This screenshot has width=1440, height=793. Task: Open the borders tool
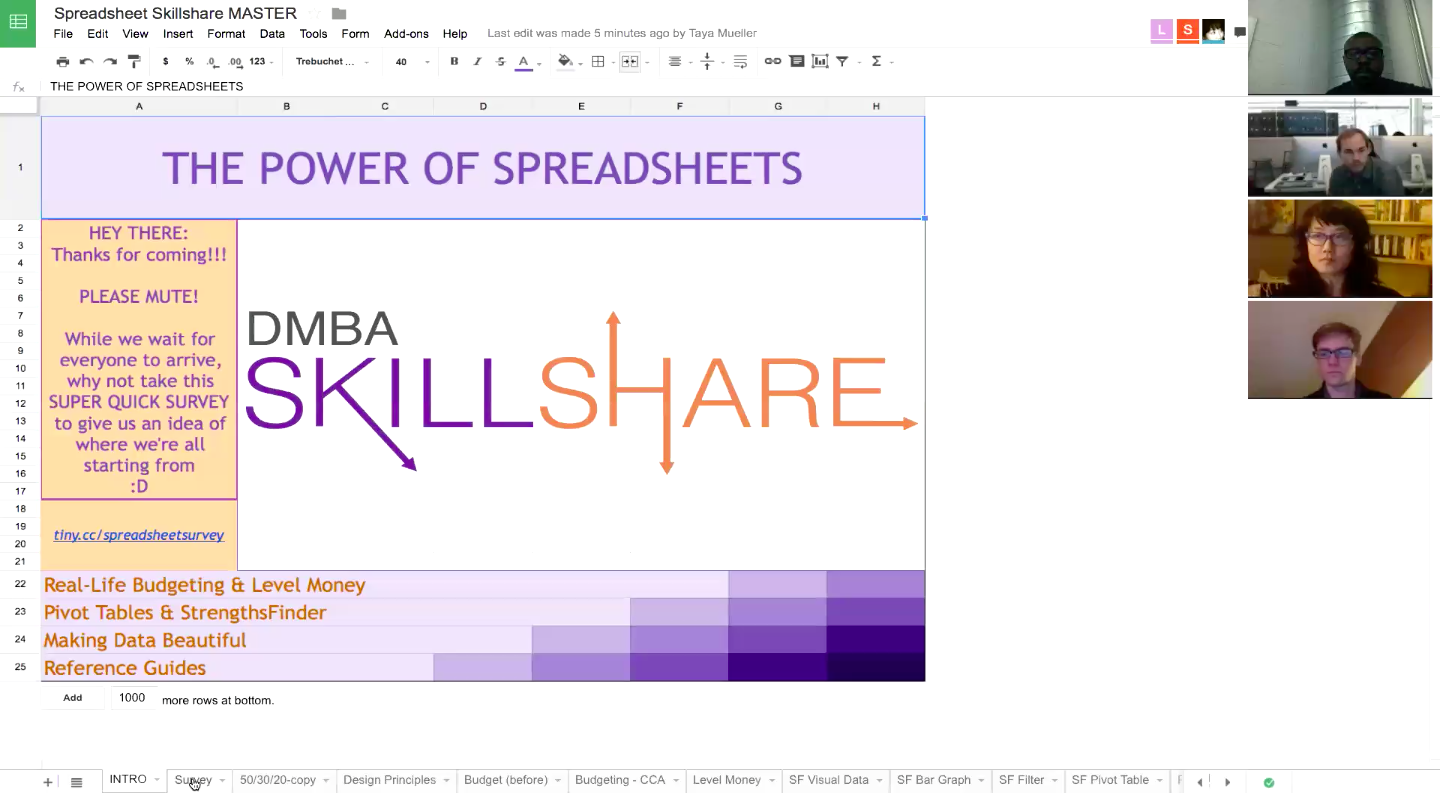click(x=598, y=62)
